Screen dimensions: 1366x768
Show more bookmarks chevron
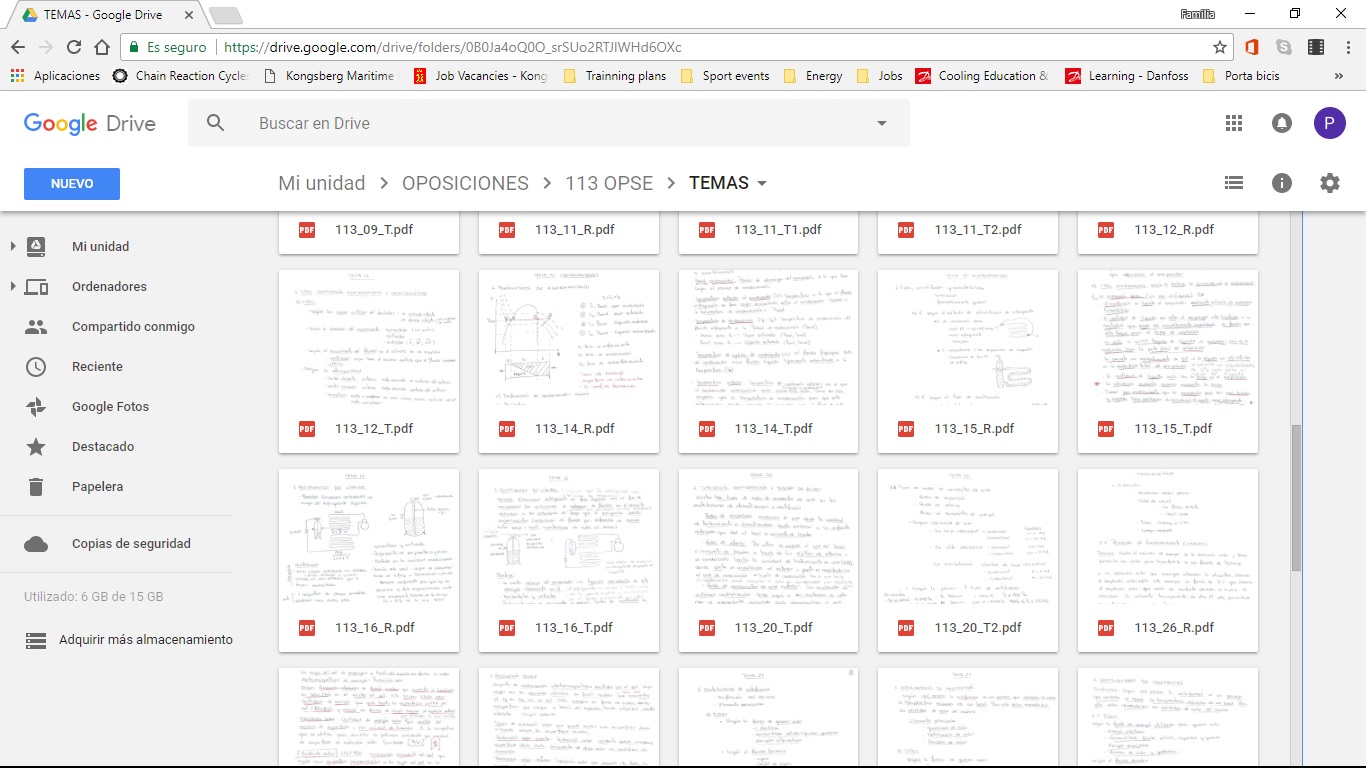click(x=1339, y=76)
